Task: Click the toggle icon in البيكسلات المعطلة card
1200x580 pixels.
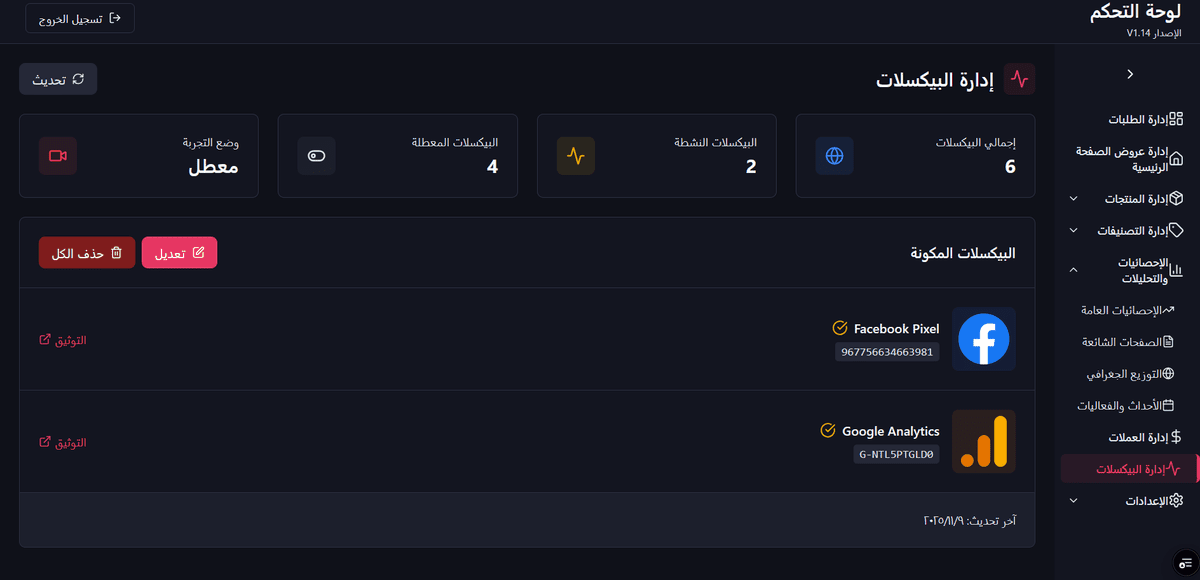Action: coord(317,156)
